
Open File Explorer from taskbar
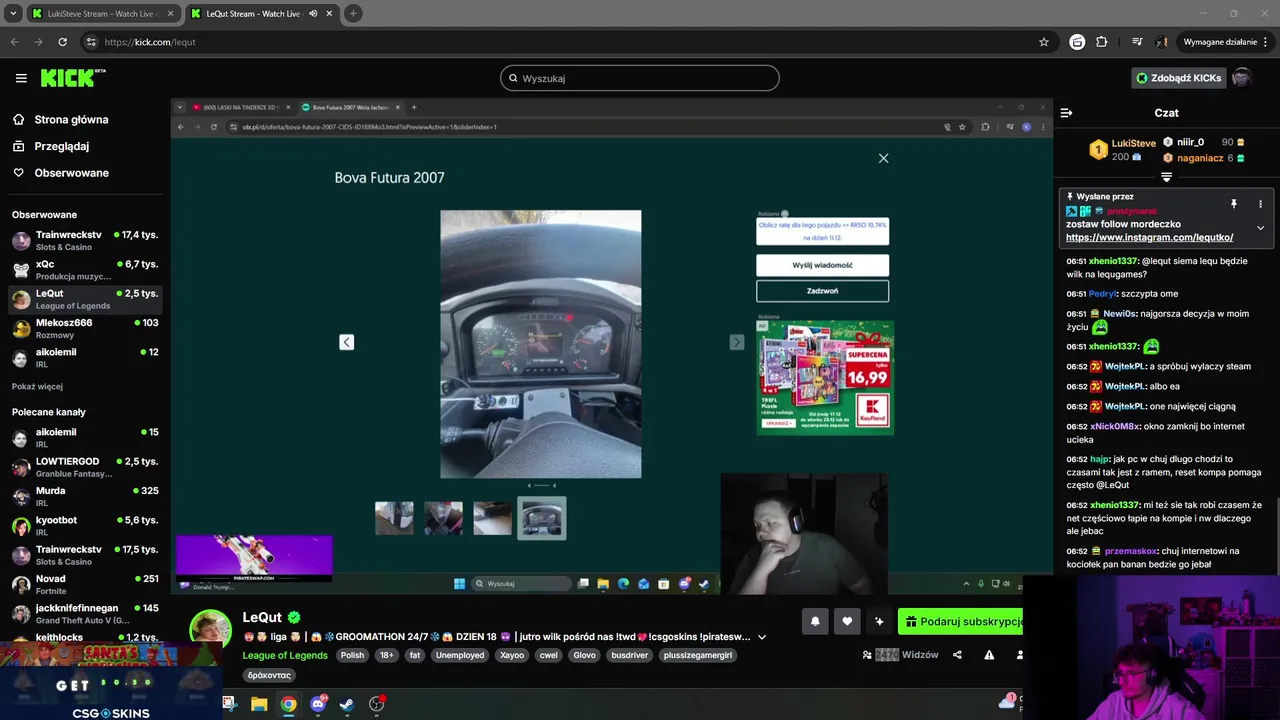259,704
